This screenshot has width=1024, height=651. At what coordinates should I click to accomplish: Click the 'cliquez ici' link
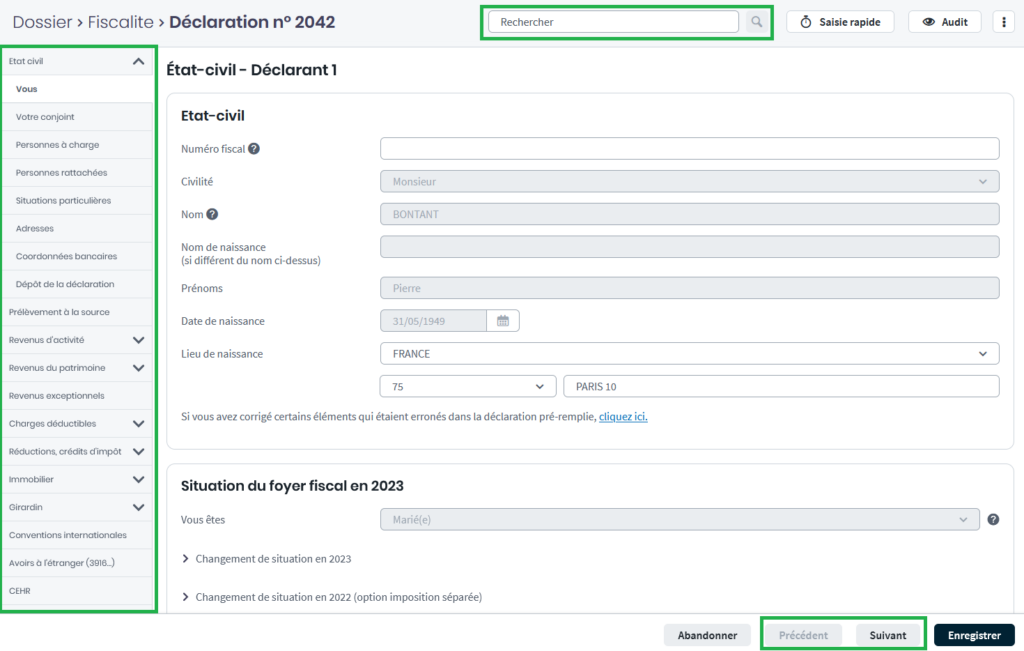pyautogui.click(x=622, y=417)
